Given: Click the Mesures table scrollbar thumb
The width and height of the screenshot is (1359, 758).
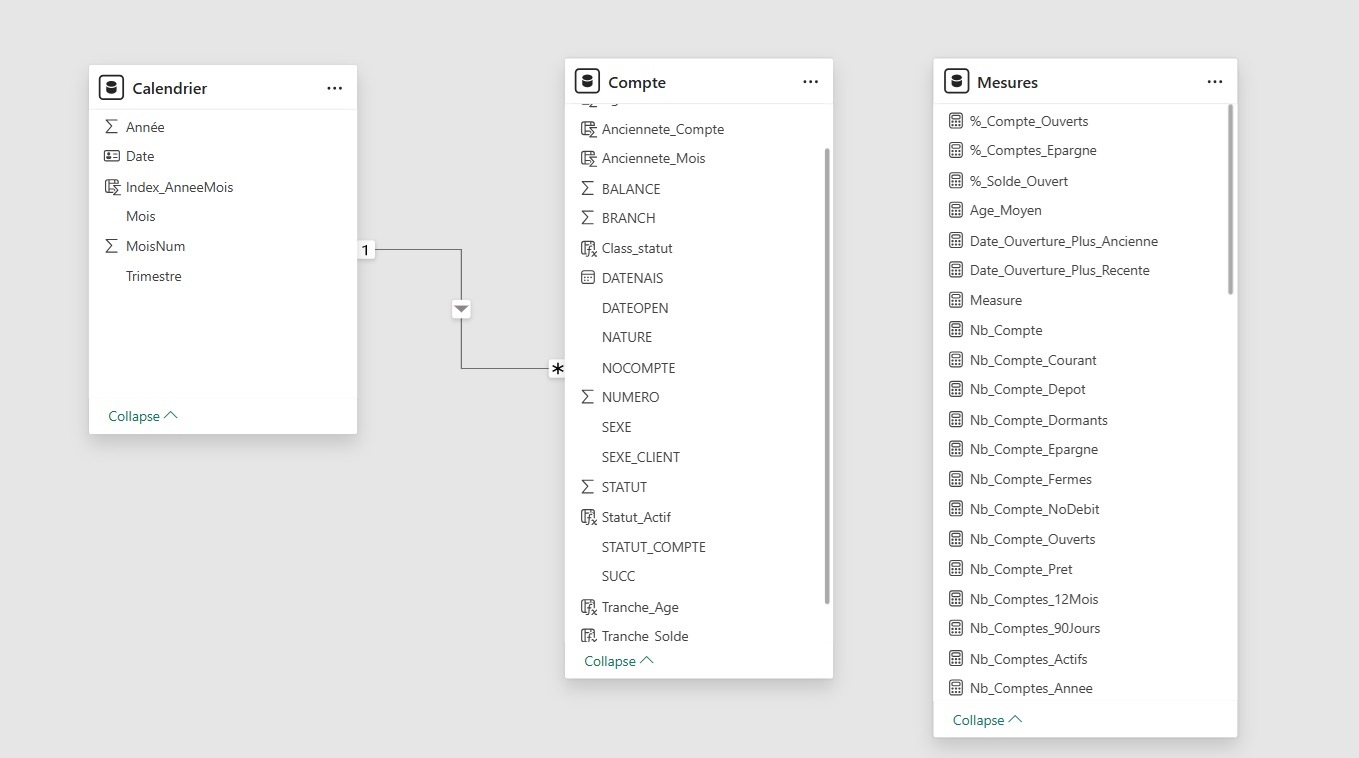Looking at the screenshot, I should [1230, 200].
